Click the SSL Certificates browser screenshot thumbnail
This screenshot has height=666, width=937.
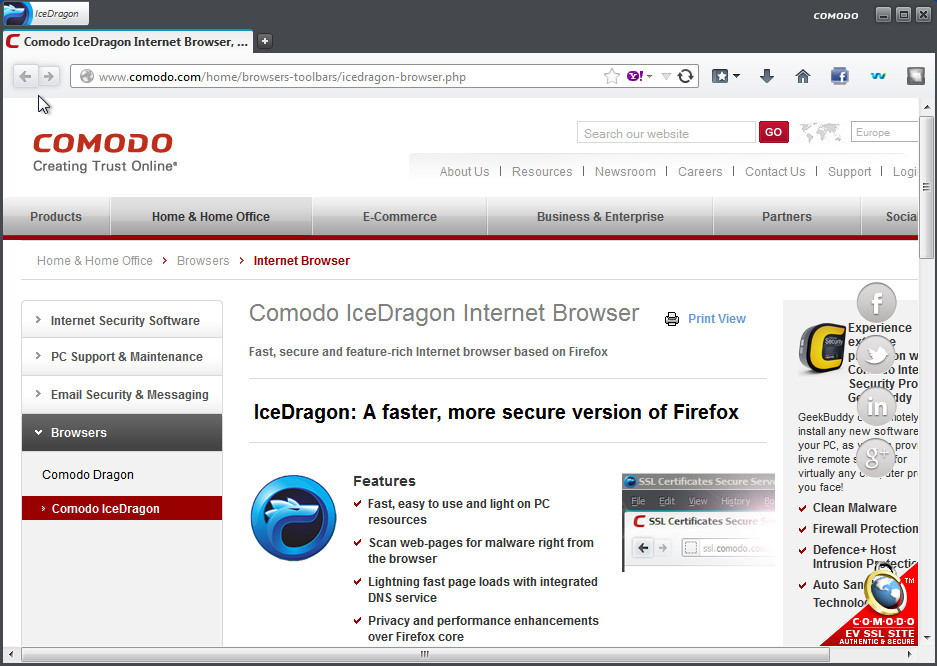[x=699, y=523]
